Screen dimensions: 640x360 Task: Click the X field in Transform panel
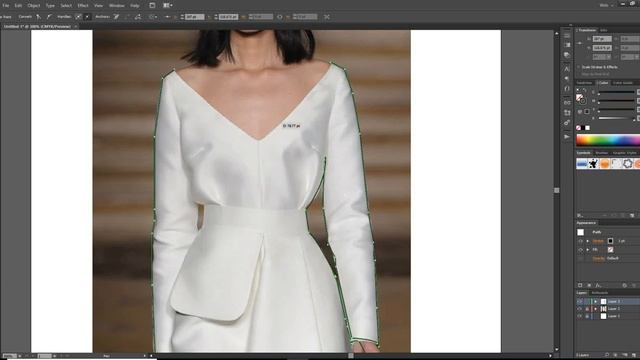tap(602, 39)
